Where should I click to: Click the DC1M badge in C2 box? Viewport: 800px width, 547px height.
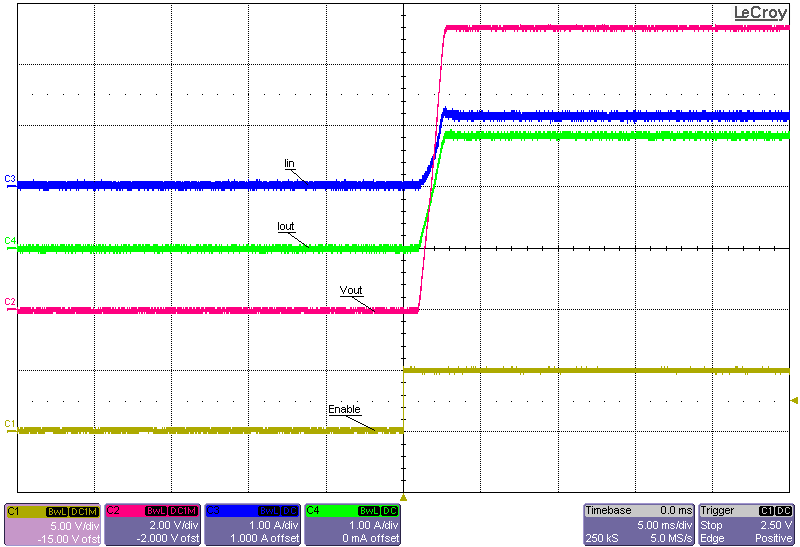tap(183, 511)
